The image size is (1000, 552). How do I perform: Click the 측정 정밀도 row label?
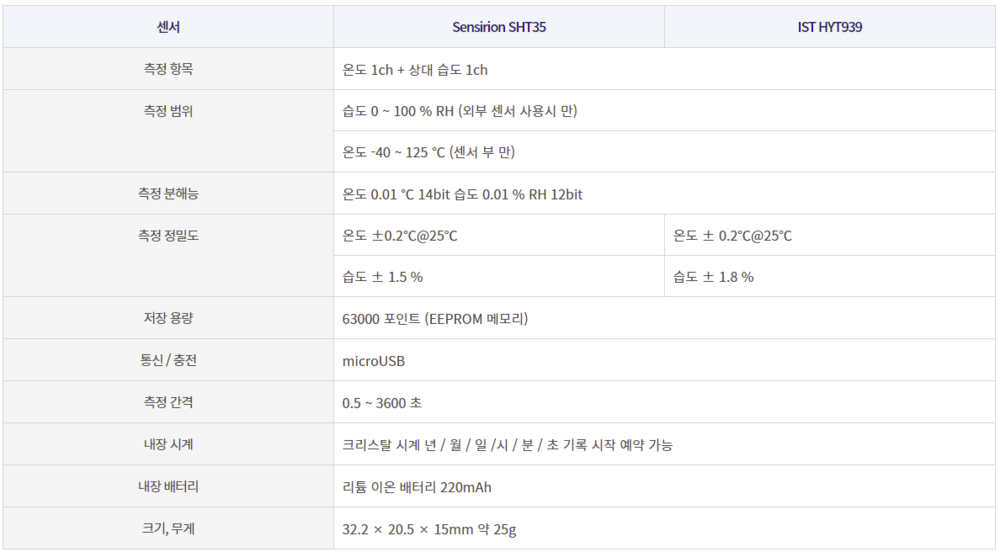point(168,236)
